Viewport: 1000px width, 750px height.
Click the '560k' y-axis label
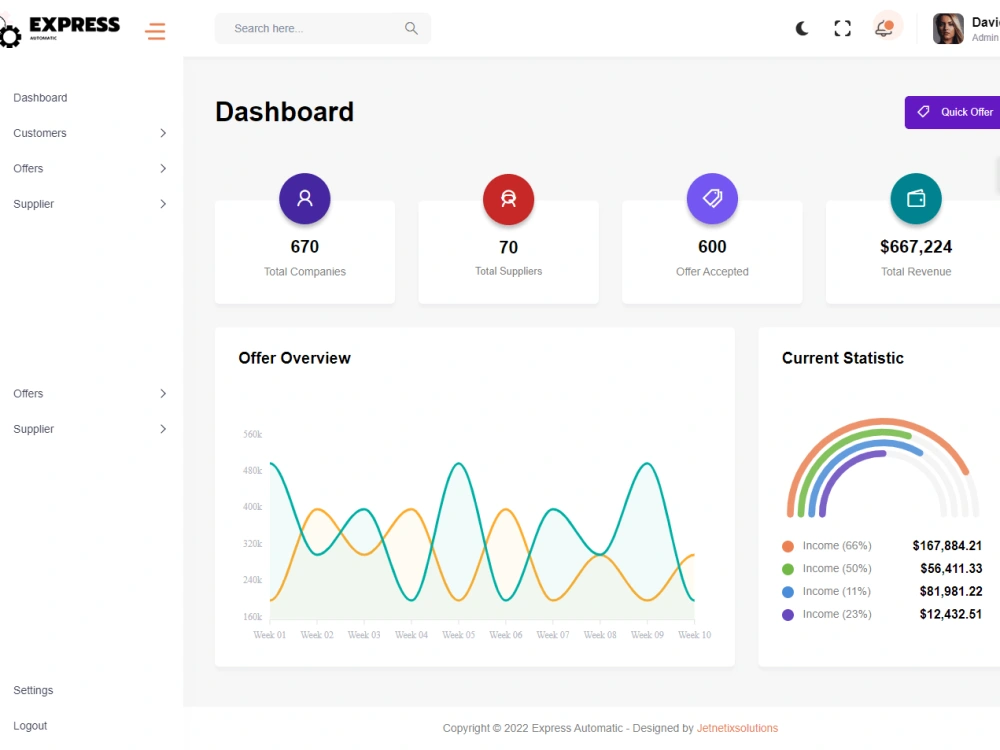[x=253, y=434]
